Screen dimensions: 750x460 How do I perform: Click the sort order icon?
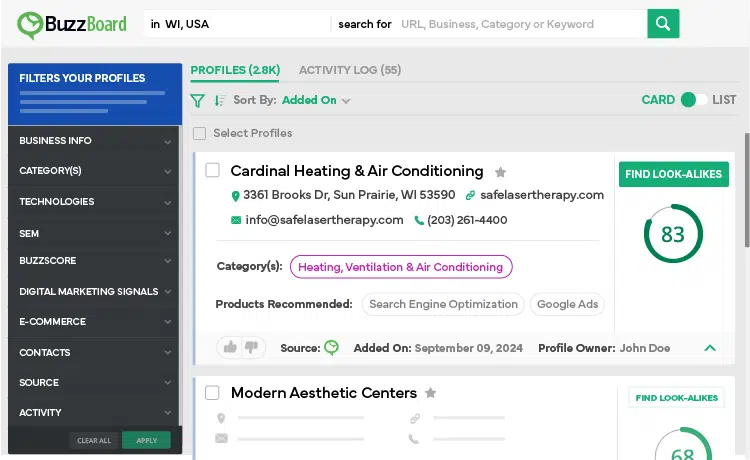pyautogui.click(x=220, y=100)
